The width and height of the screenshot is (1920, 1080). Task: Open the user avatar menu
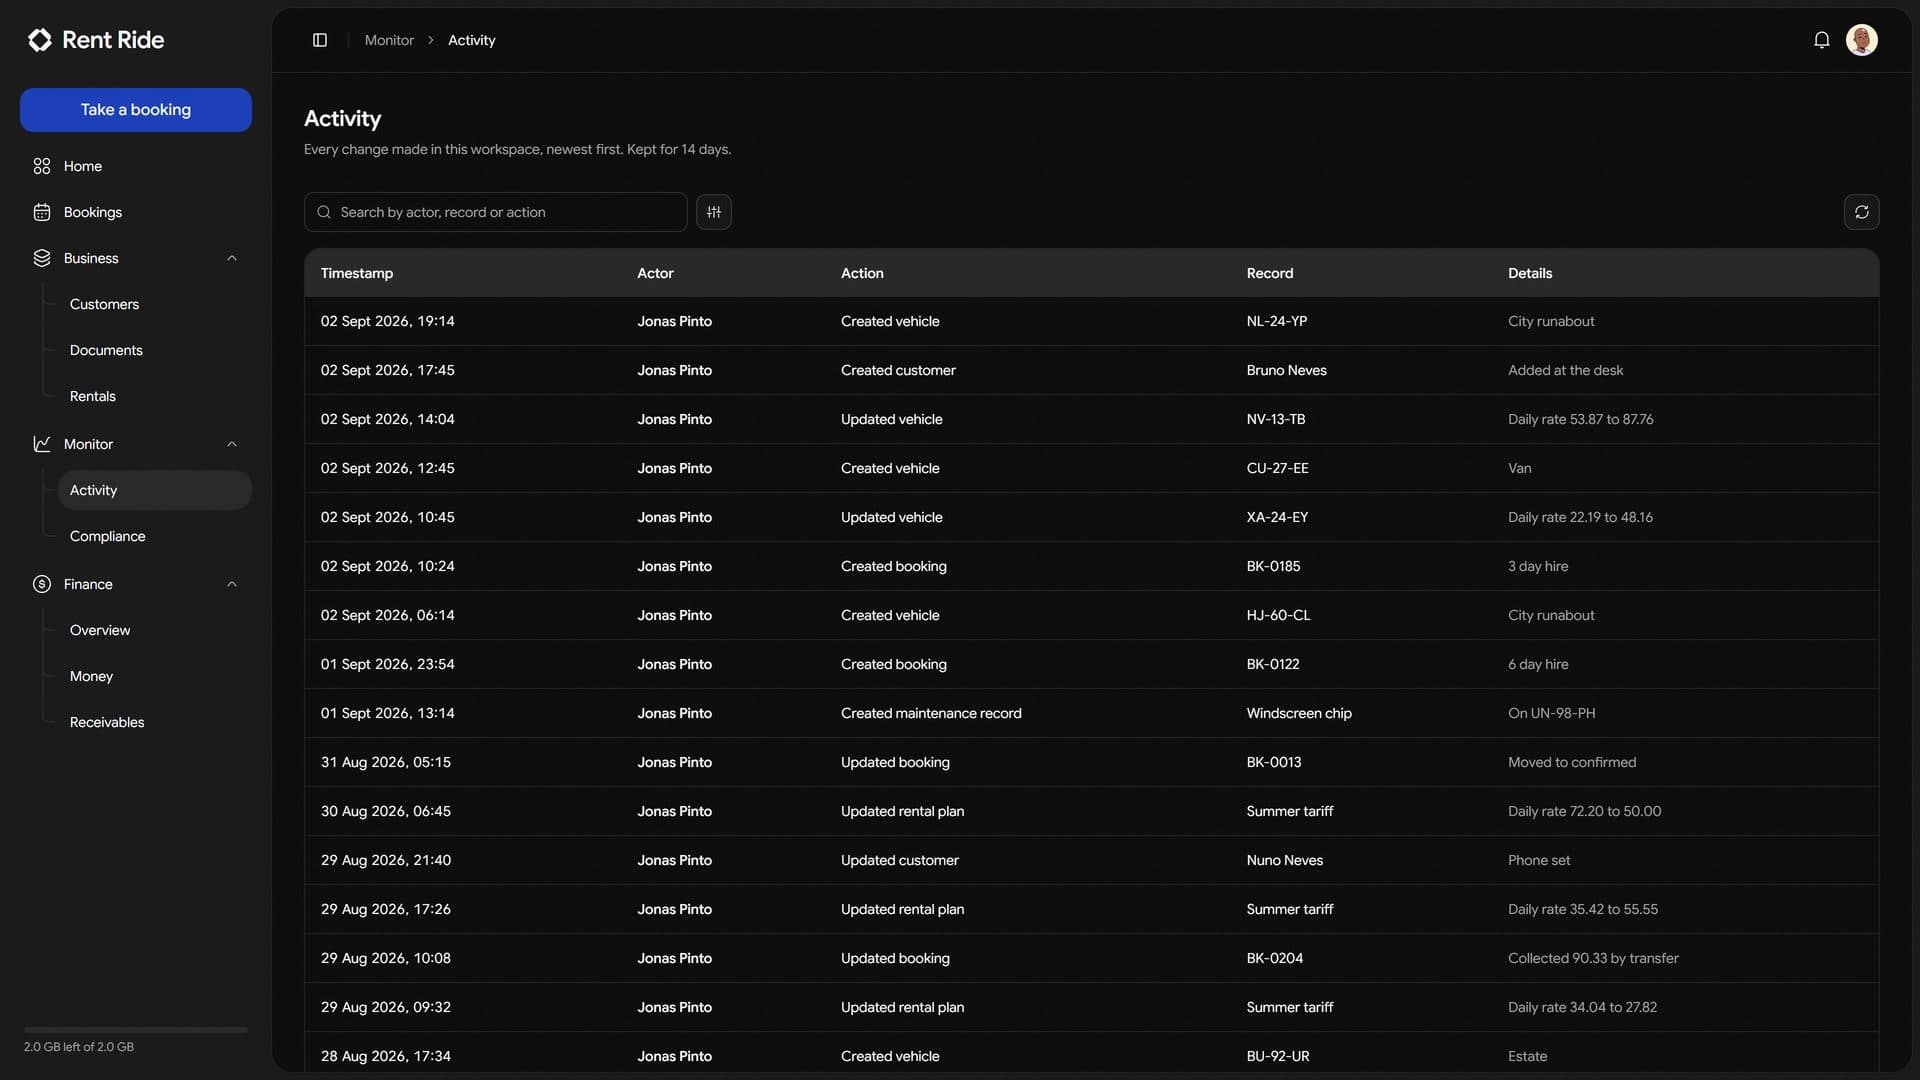tap(1862, 40)
